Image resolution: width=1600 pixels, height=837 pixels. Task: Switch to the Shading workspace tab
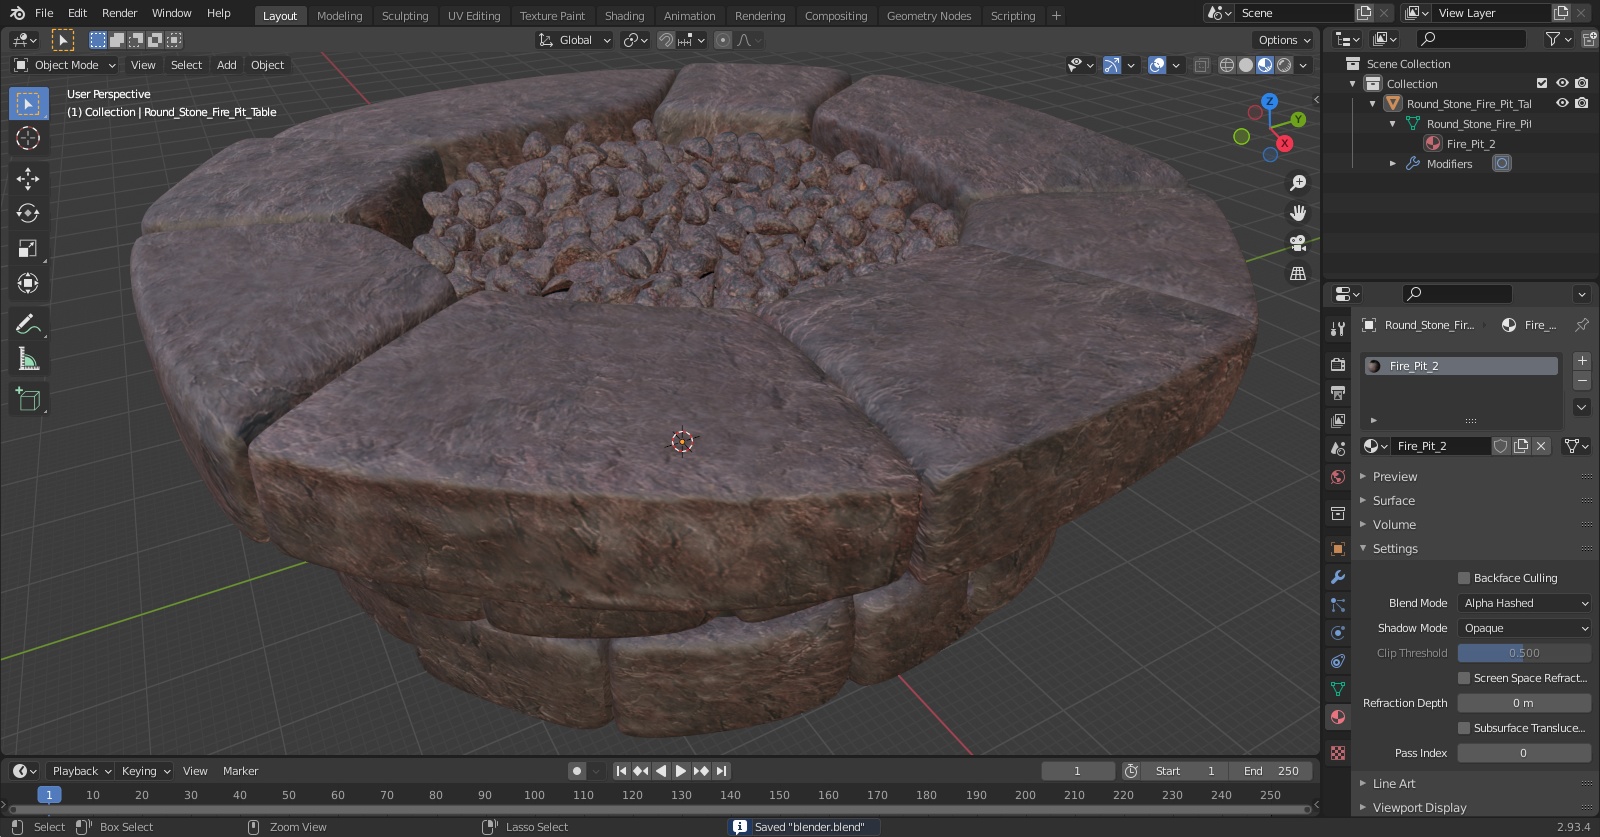coord(624,16)
